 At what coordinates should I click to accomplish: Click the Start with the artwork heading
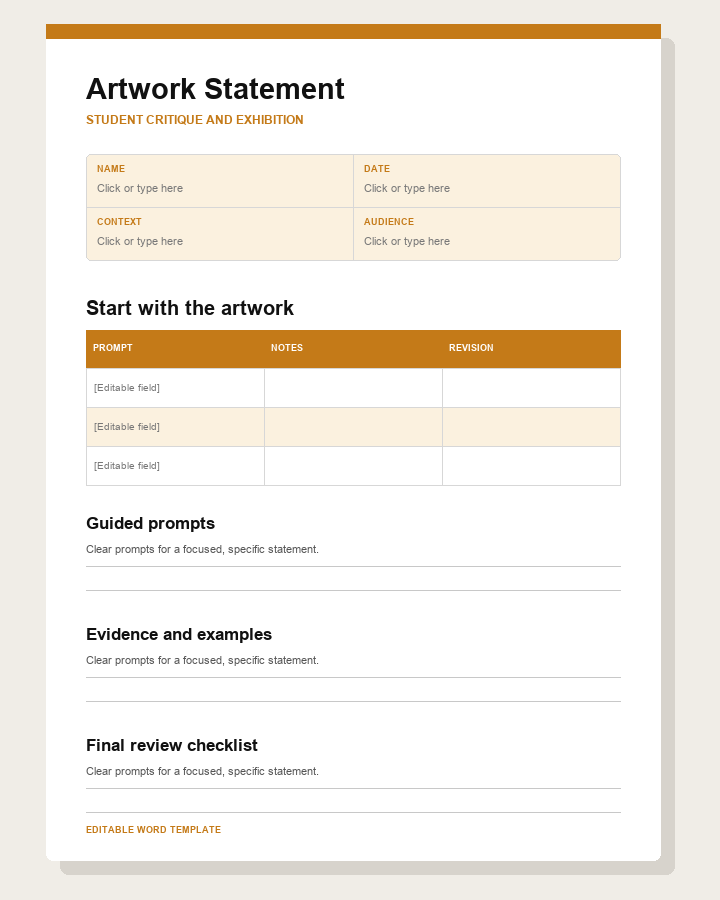coord(190,308)
